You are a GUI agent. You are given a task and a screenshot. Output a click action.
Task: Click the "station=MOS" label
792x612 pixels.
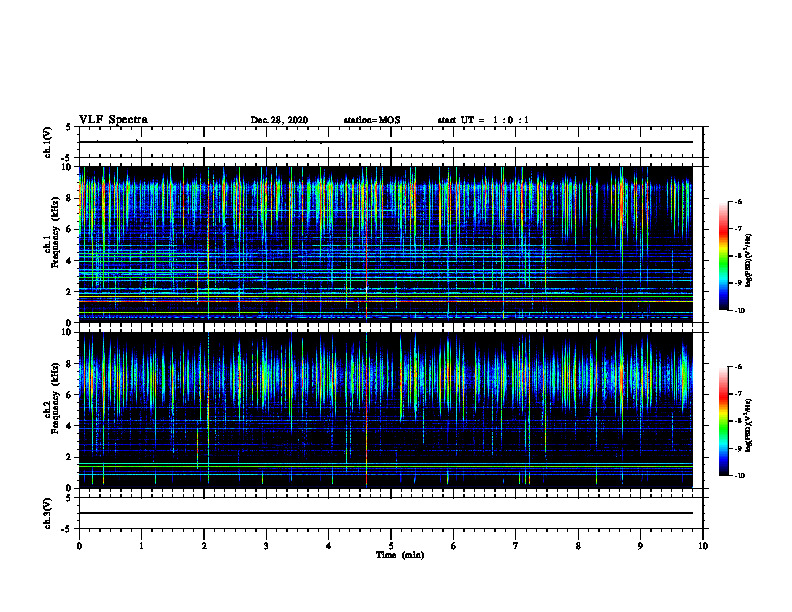372,120
